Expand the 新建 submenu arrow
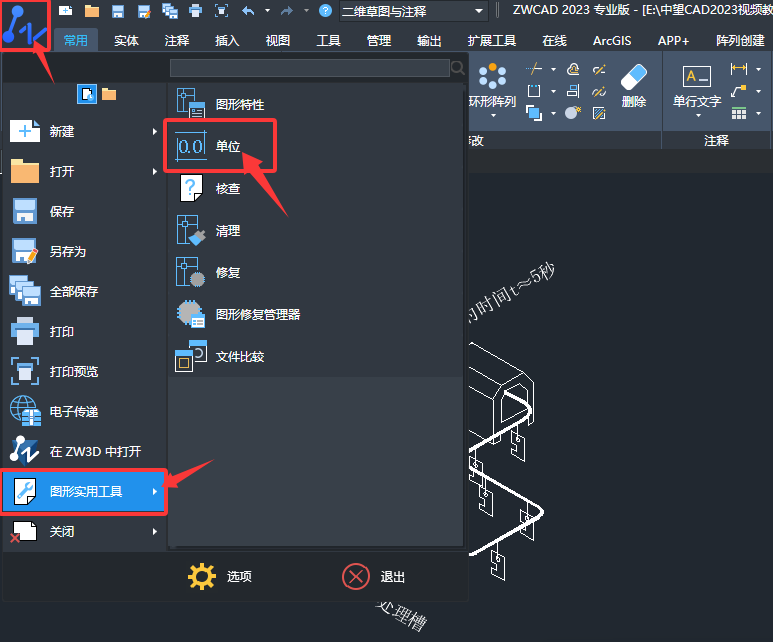This screenshot has height=642, width=773. (155, 132)
